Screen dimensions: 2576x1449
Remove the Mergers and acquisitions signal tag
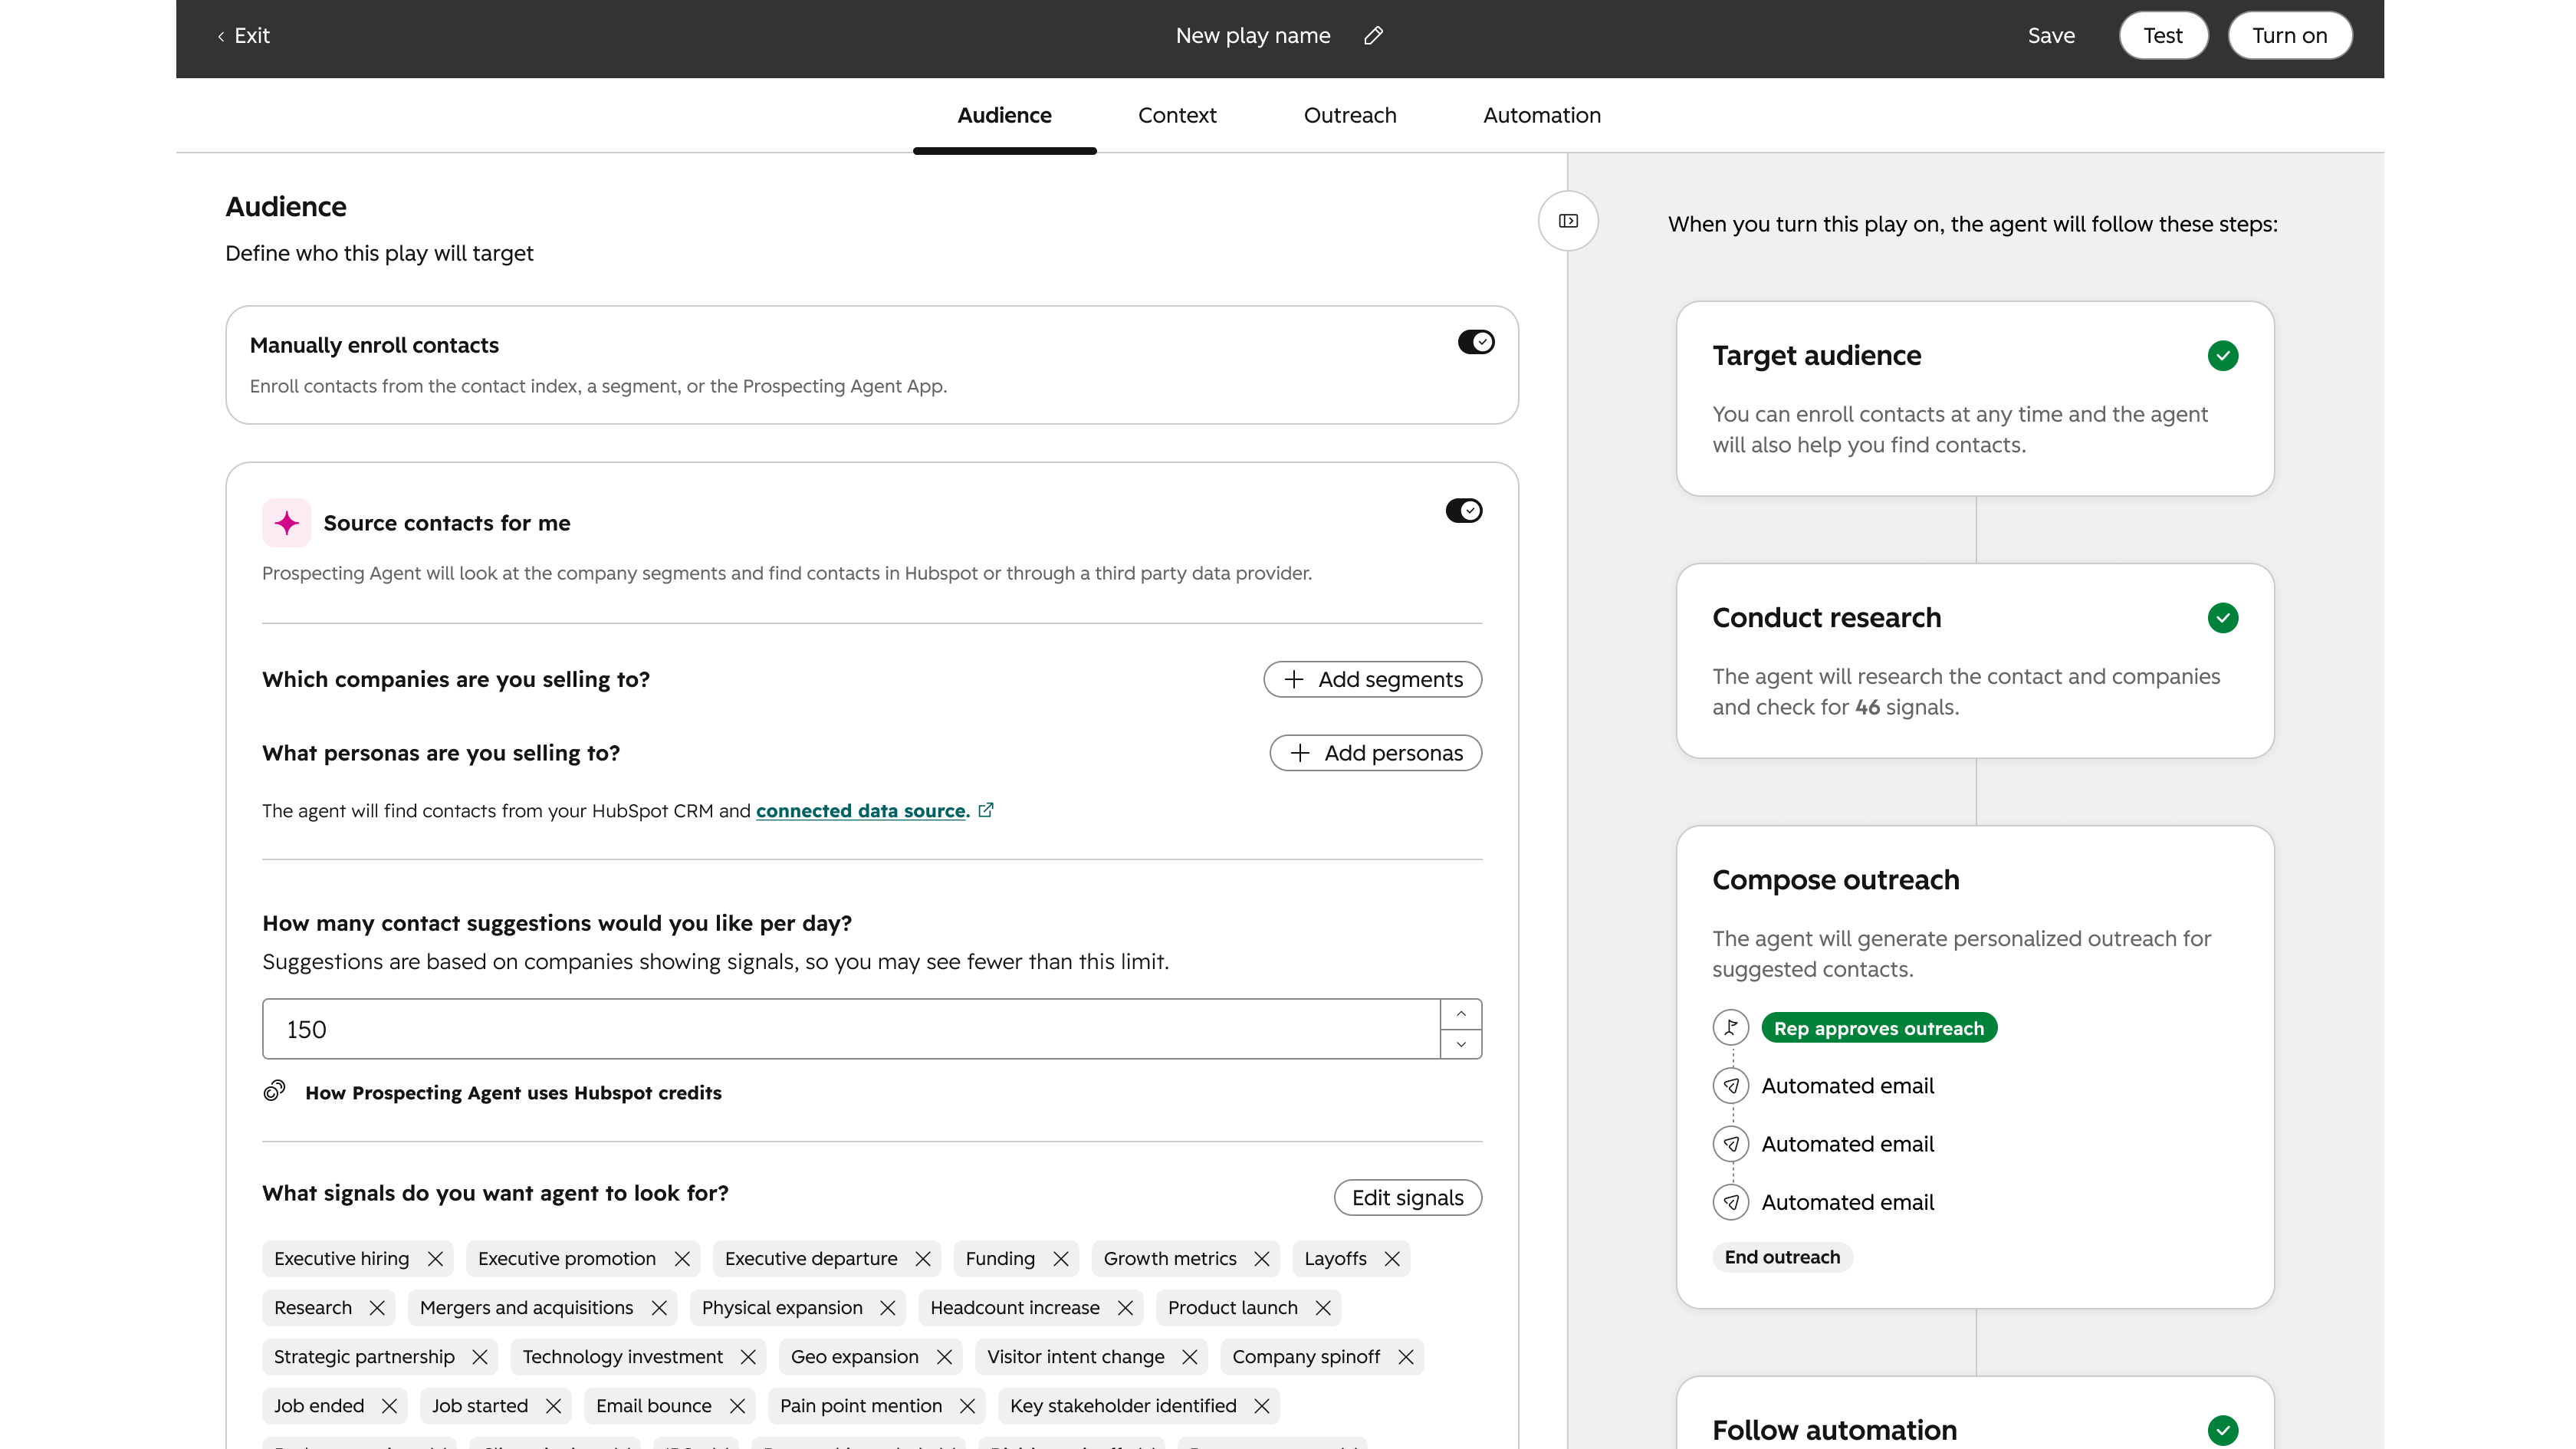[659, 1308]
